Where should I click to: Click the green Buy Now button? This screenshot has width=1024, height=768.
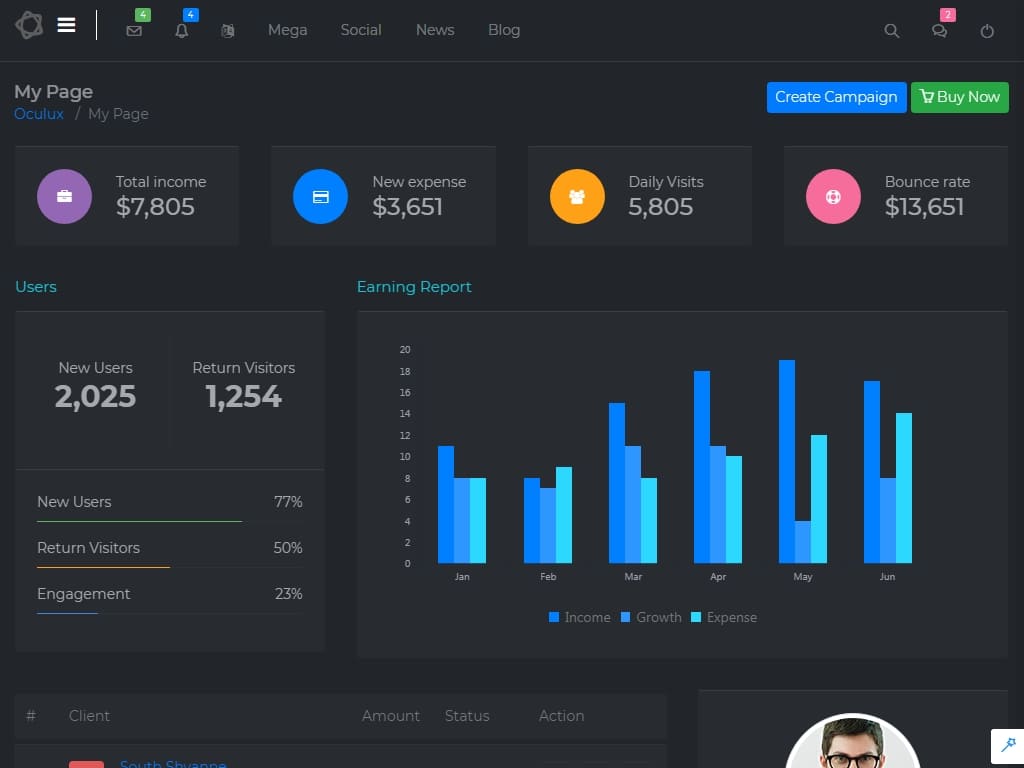[x=959, y=97]
